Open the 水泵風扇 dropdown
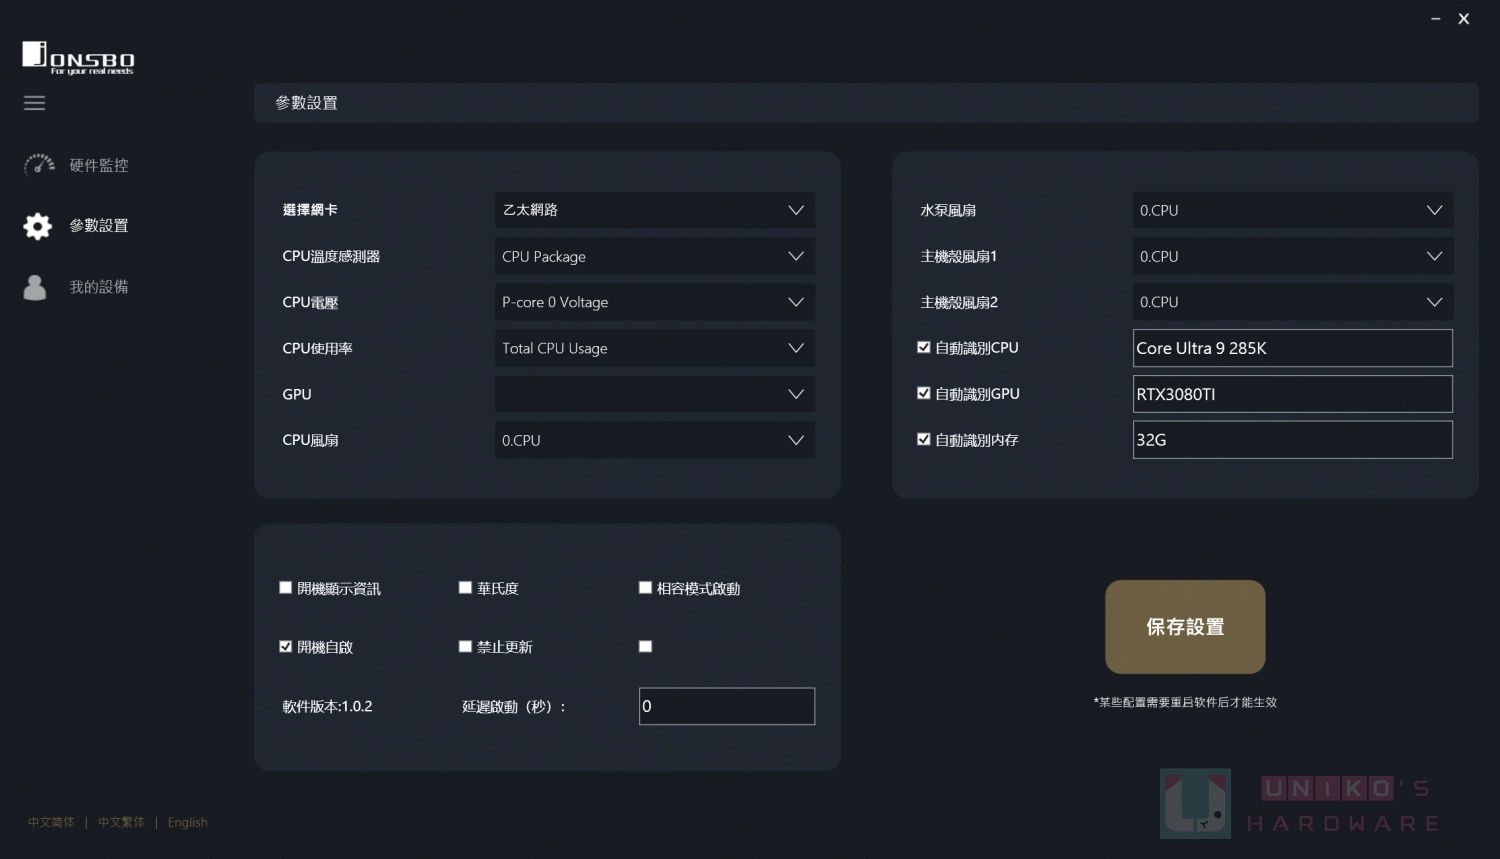This screenshot has height=859, width=1500. point(1292,210)
